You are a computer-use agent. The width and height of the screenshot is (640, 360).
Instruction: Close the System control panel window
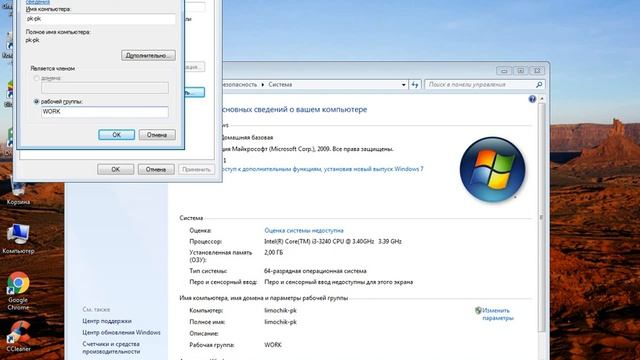[537, 71]
